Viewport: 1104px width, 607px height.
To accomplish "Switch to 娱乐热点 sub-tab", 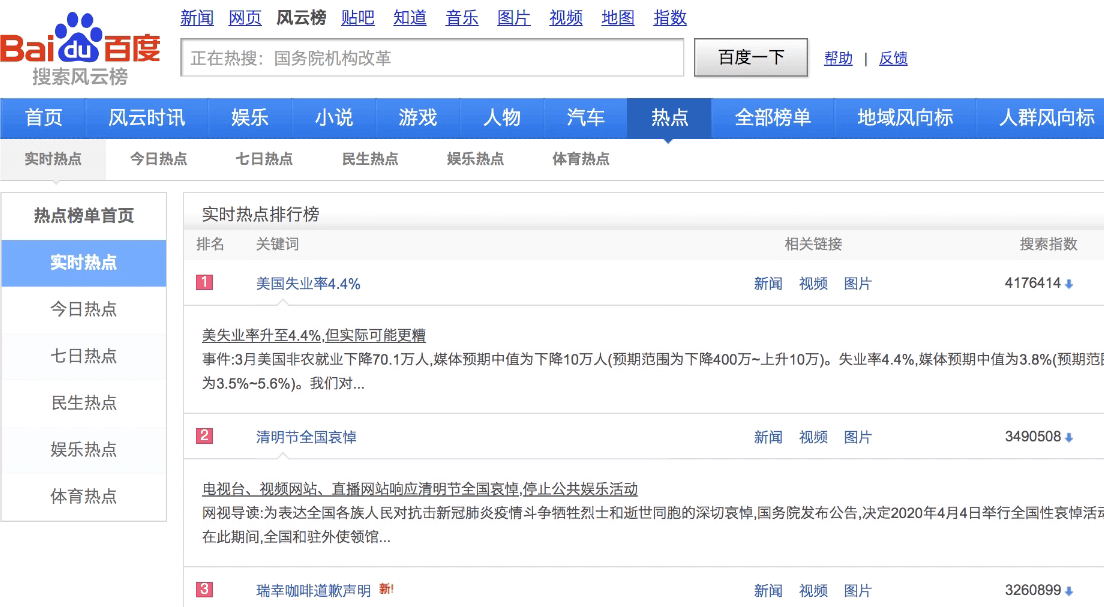I will pyautogui.click(x=475, y=159).
